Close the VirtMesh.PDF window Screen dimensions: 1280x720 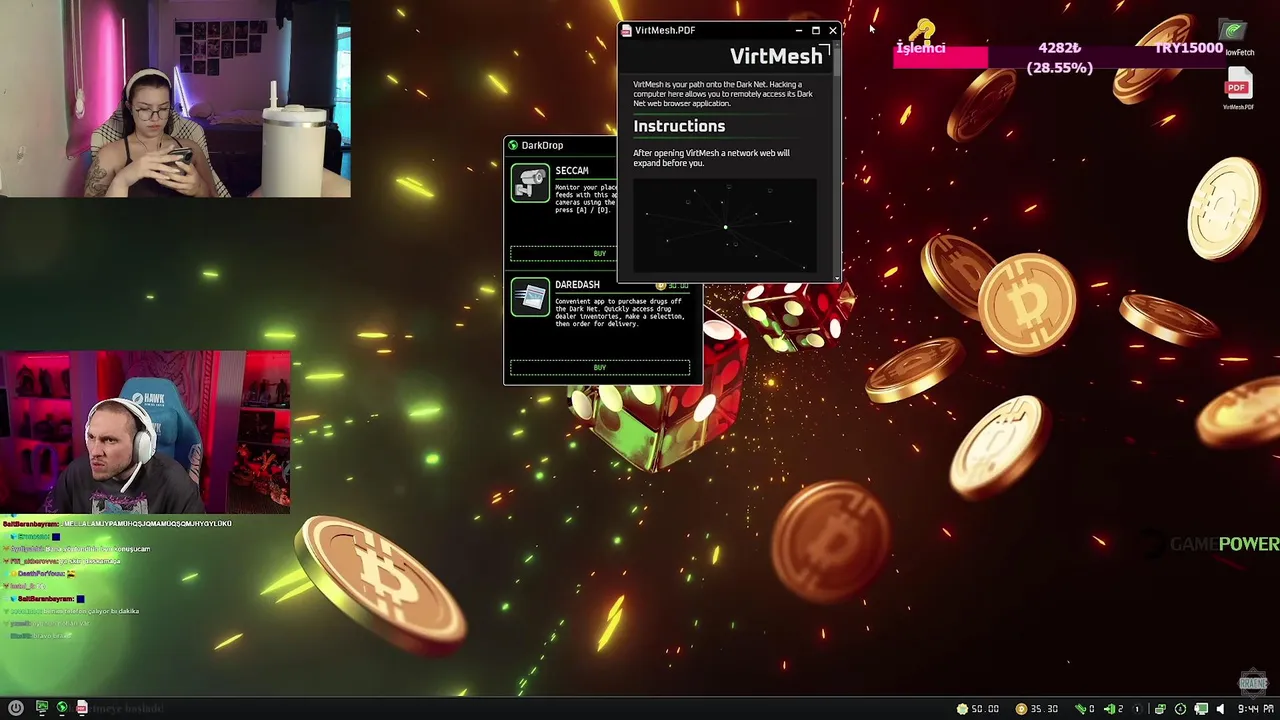click(832, 31)
